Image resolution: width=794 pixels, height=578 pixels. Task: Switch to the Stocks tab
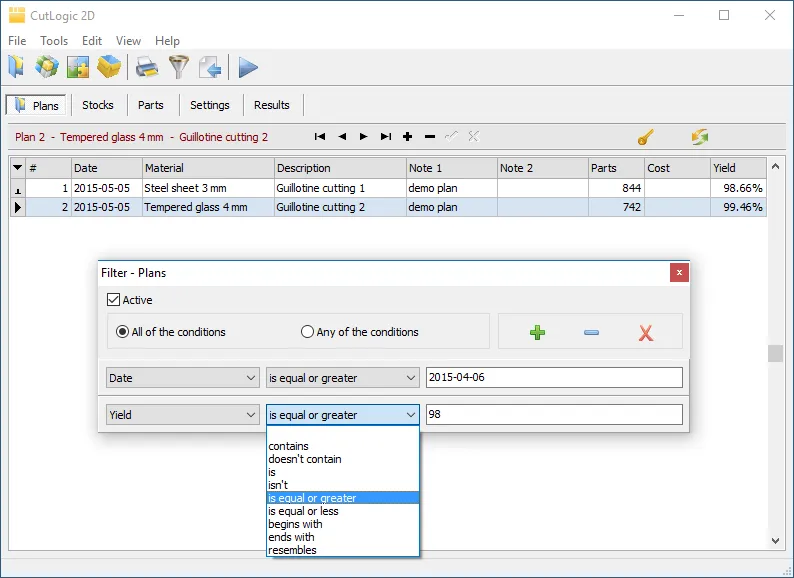[98, 105]
